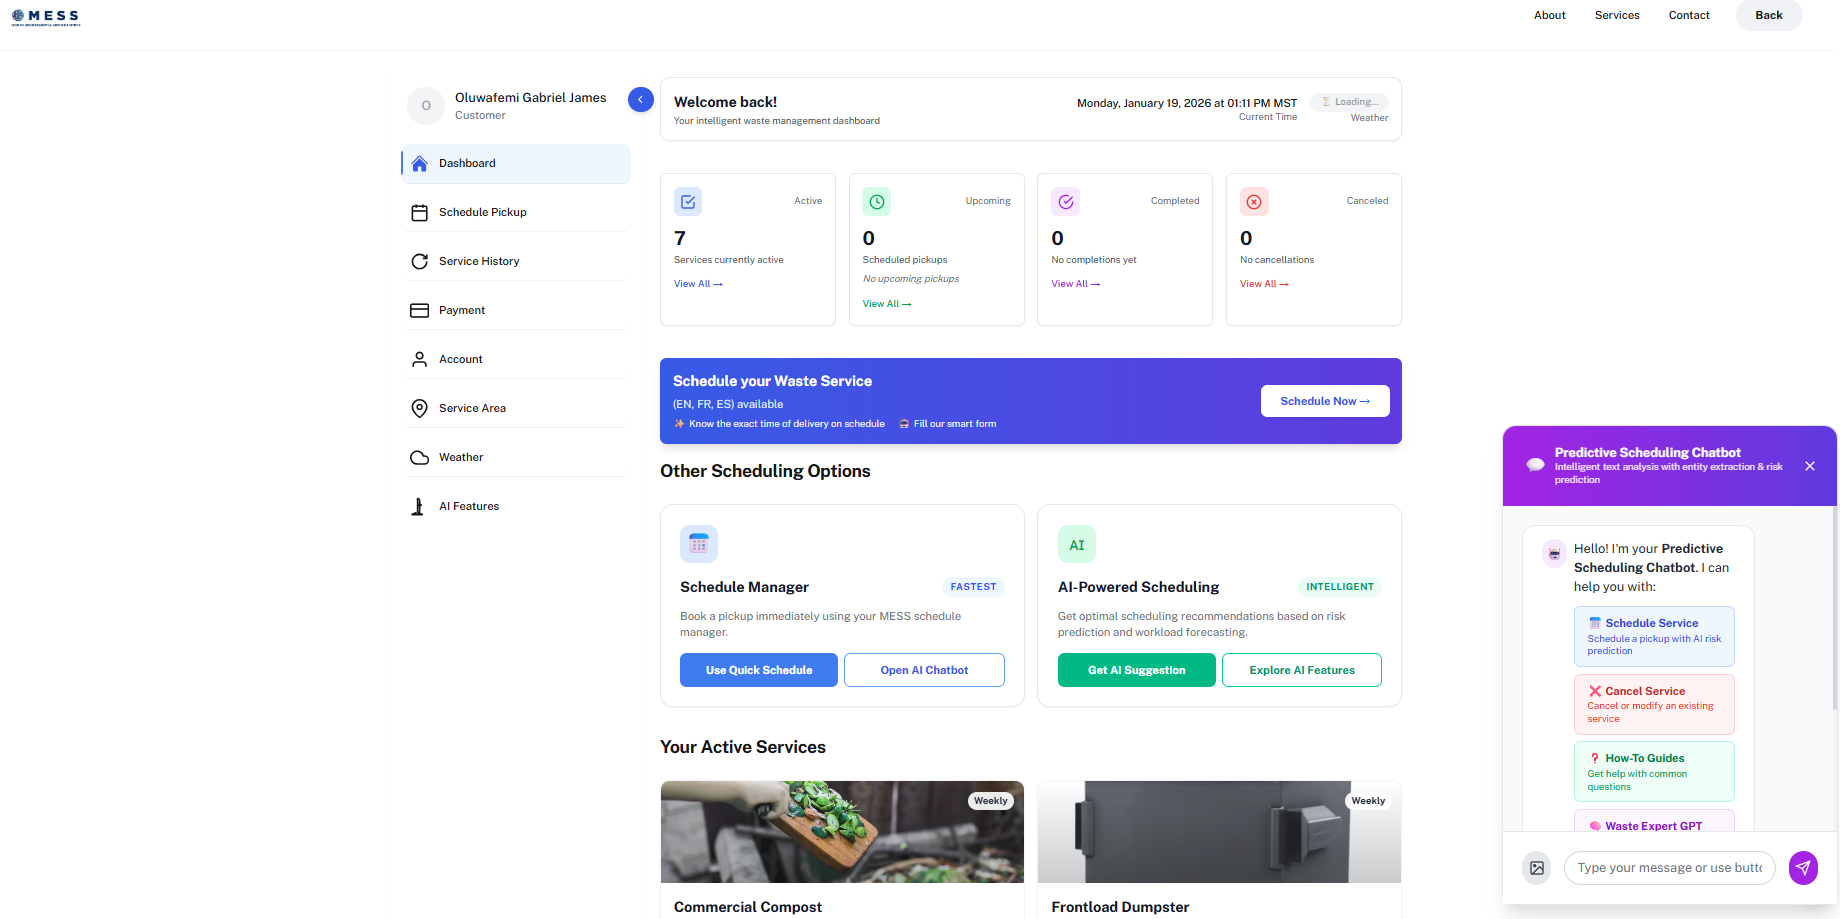This screenshot has height=919, width=1840.
Task: Collapse the sidebar with the blue chevron
Action: (x=640, y=99)
